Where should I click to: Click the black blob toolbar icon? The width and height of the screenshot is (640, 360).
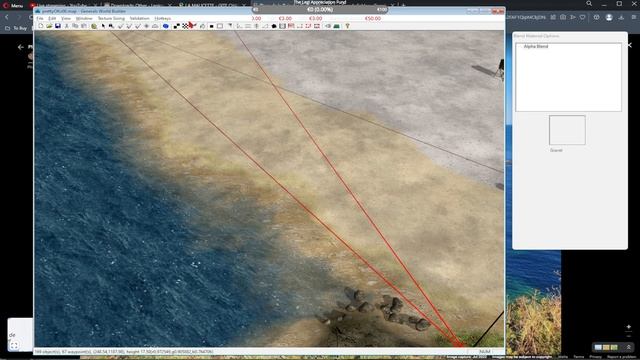coord(274,26)
